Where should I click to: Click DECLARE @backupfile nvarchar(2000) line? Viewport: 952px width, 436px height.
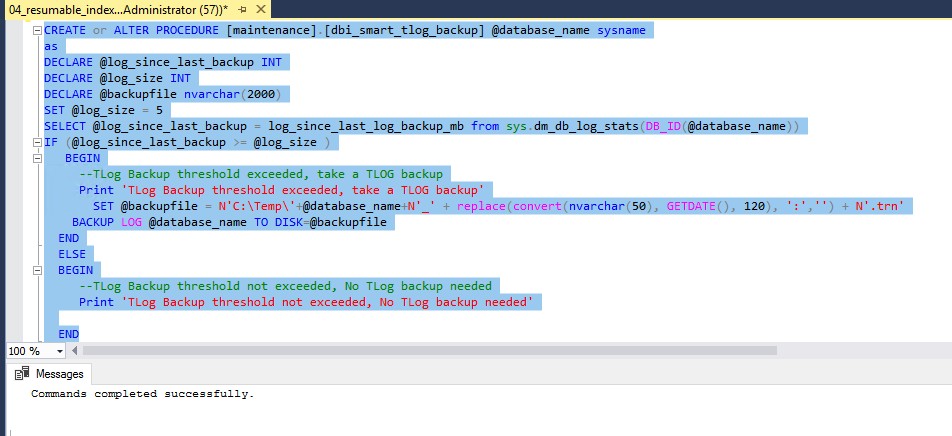pyautogui.click(x=163, y=94)
